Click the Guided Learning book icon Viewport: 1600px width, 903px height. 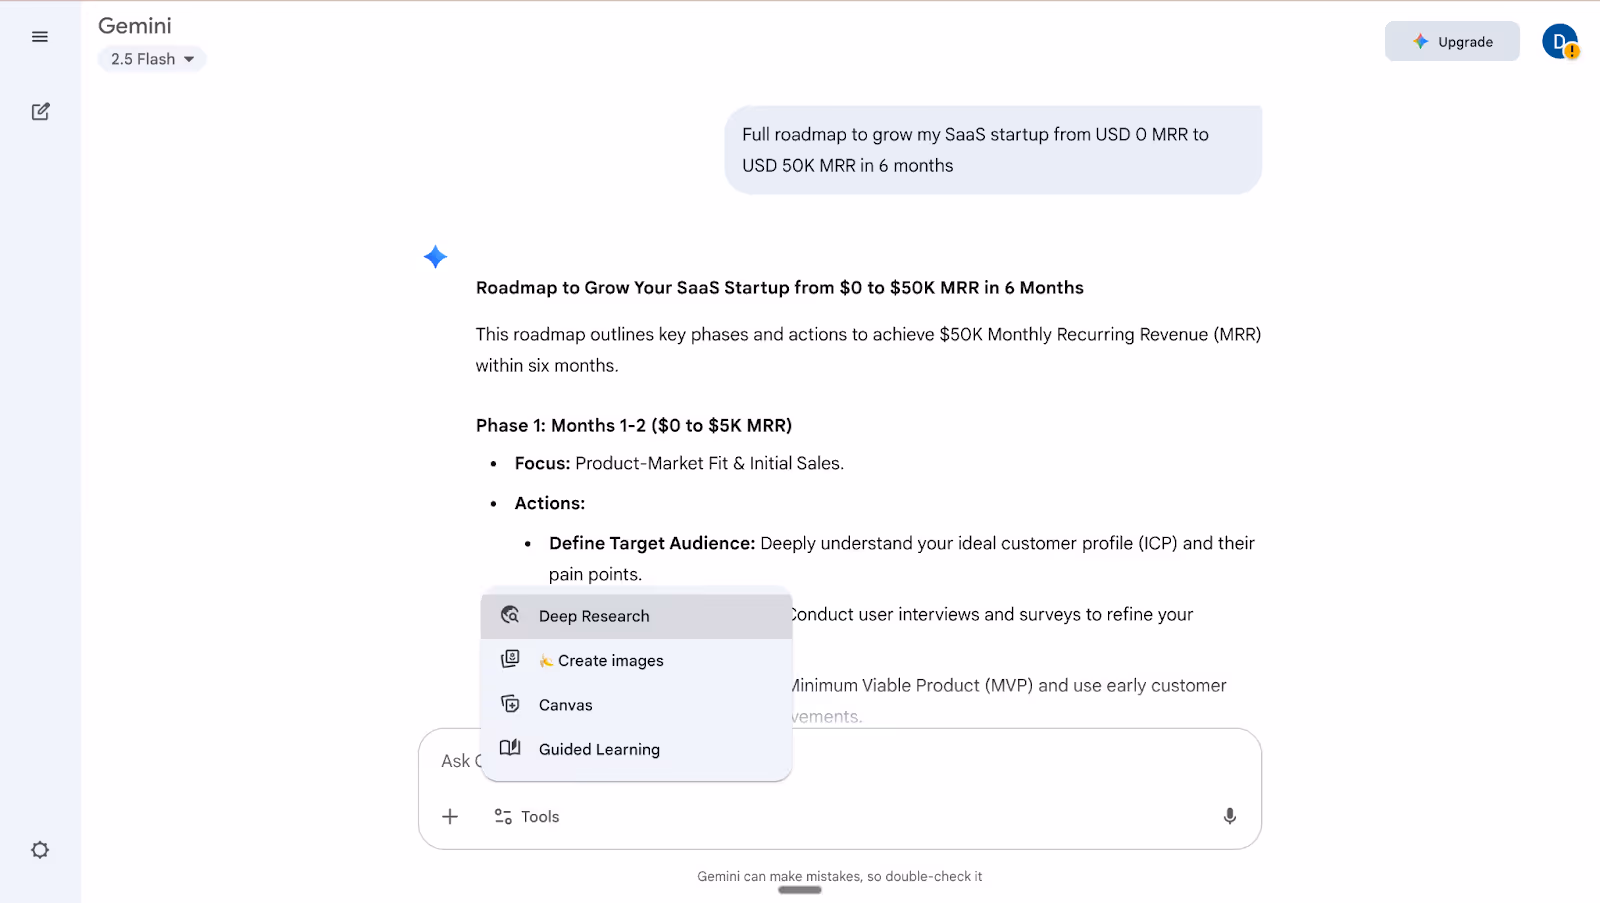[x=510, y=748]
